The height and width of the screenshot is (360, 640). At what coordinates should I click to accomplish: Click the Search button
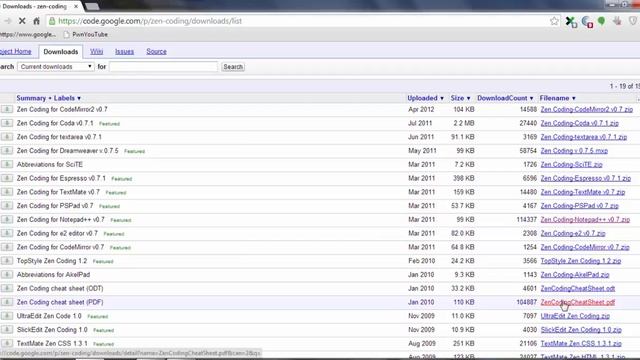point(233,67)
